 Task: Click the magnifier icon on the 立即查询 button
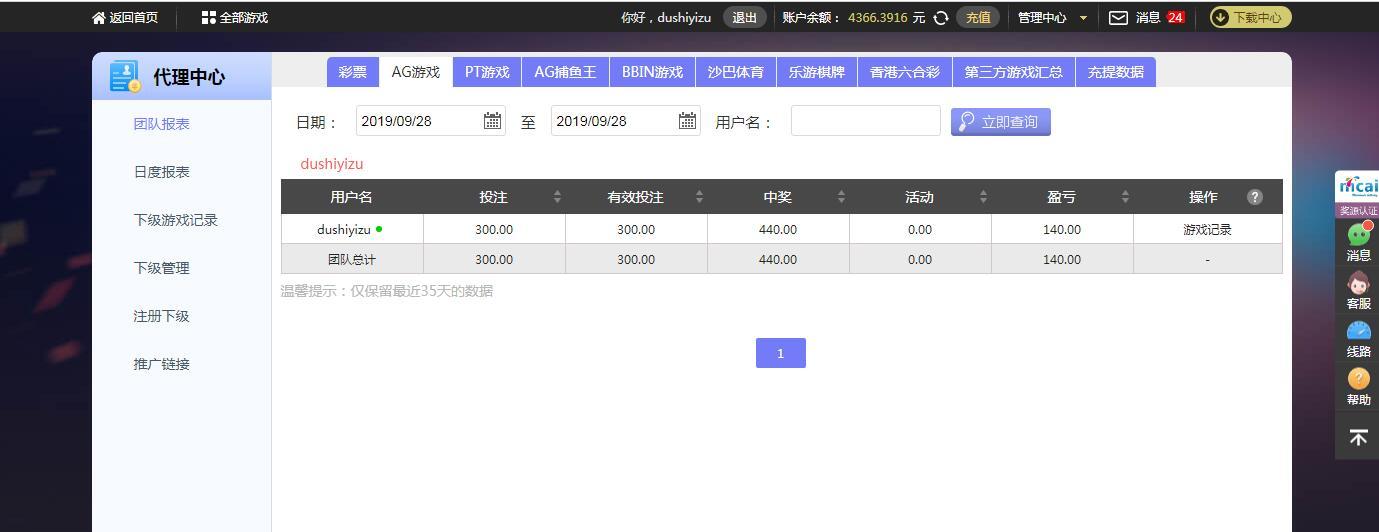click(966, 122)
